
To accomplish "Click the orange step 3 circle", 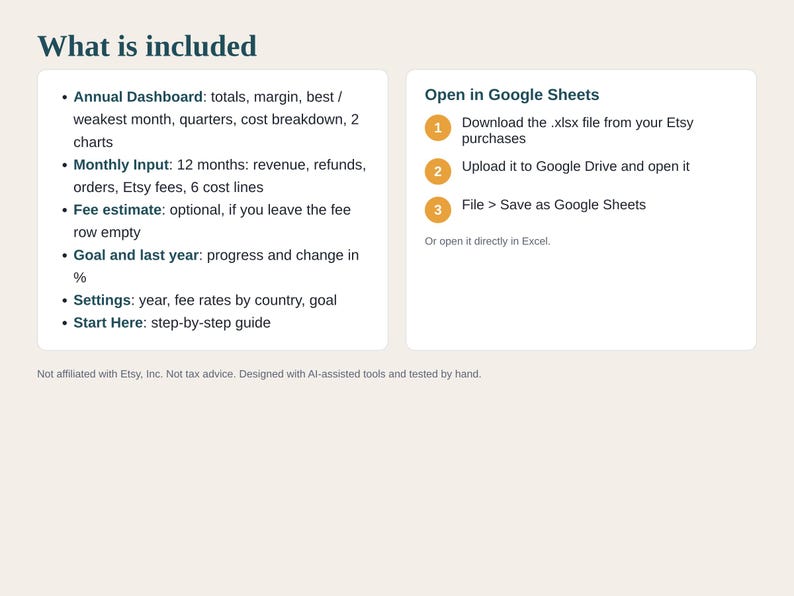I will tap(438, 210).
